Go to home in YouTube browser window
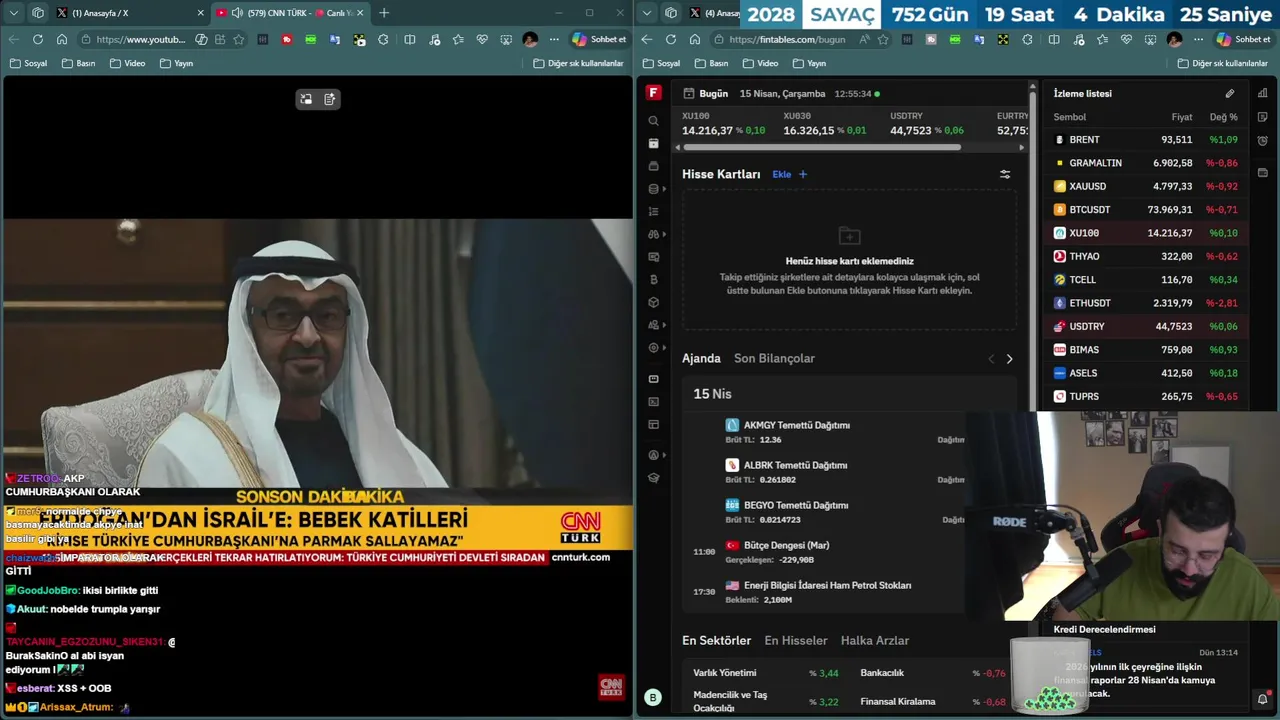The height and width of the screenshot is (720, 1280). click(x=61, y=39)
